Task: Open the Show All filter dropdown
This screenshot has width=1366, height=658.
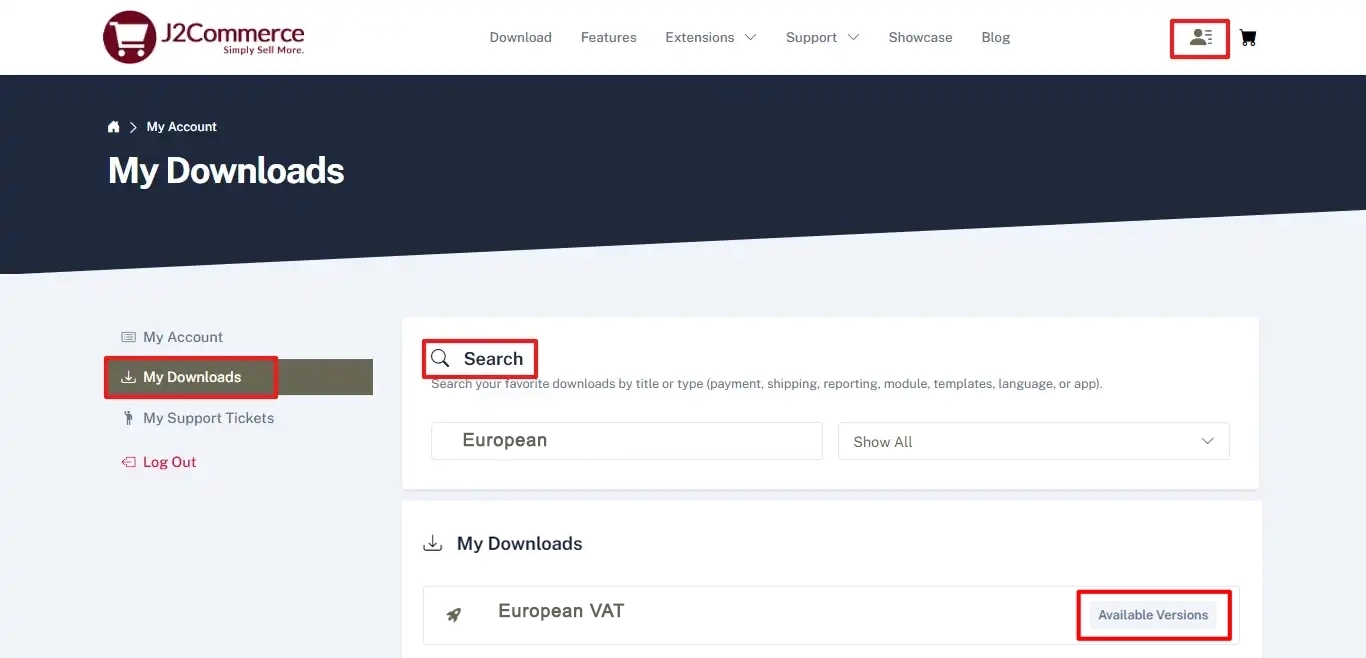Action: point(1034,441)
